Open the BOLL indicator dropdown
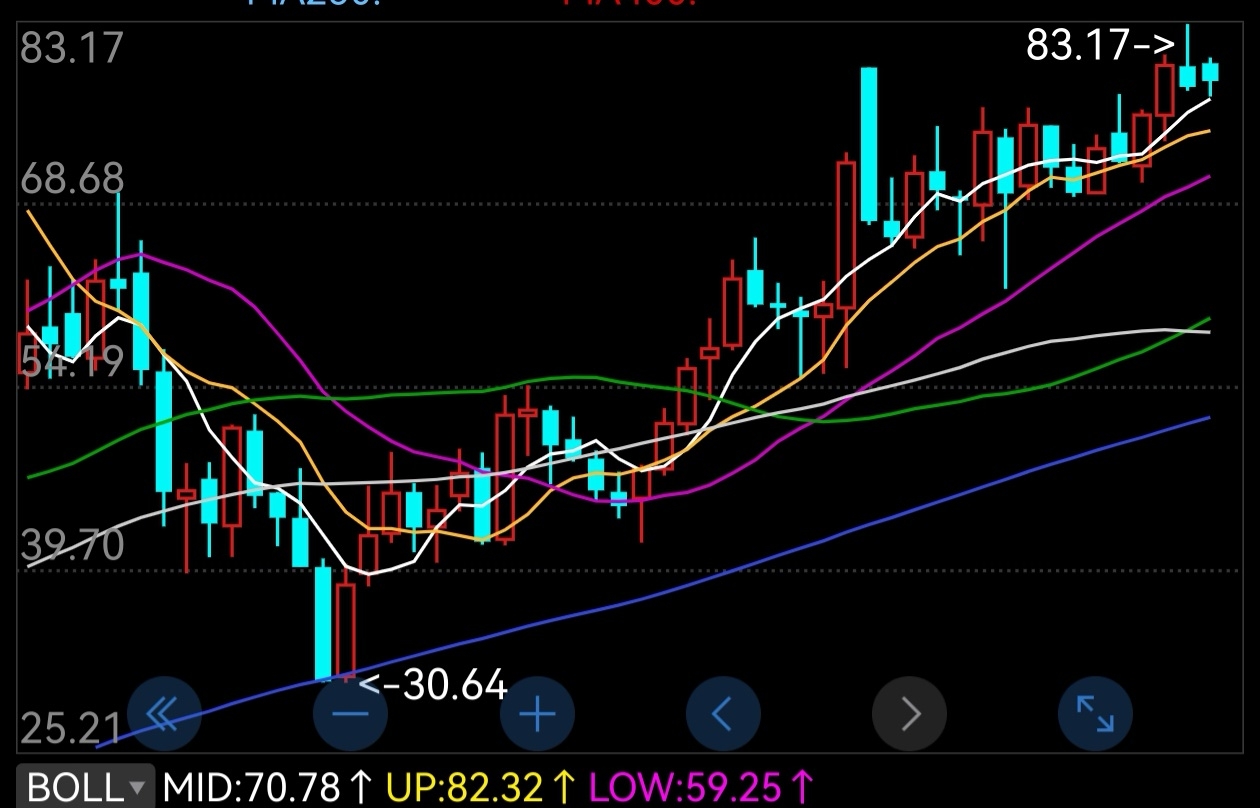 86,787
